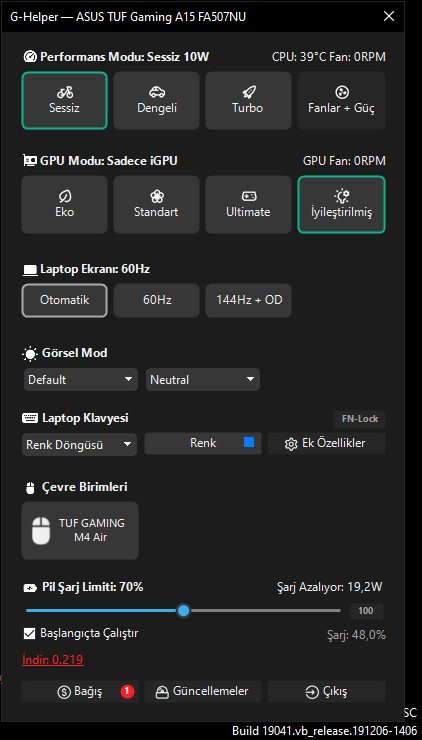Click the red notification badge on Bağış

(x=127, y=692)
